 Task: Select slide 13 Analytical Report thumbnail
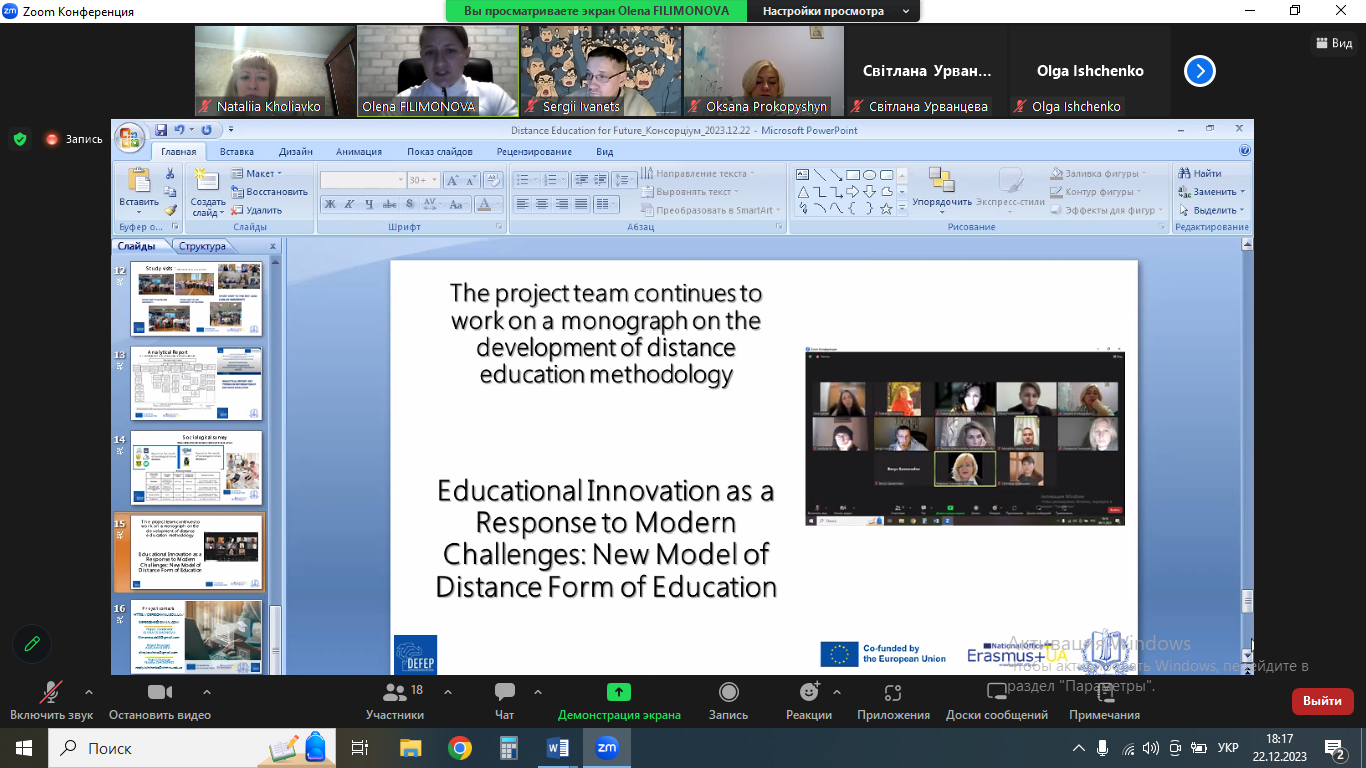pyautogui.click(x=197, y=384)
